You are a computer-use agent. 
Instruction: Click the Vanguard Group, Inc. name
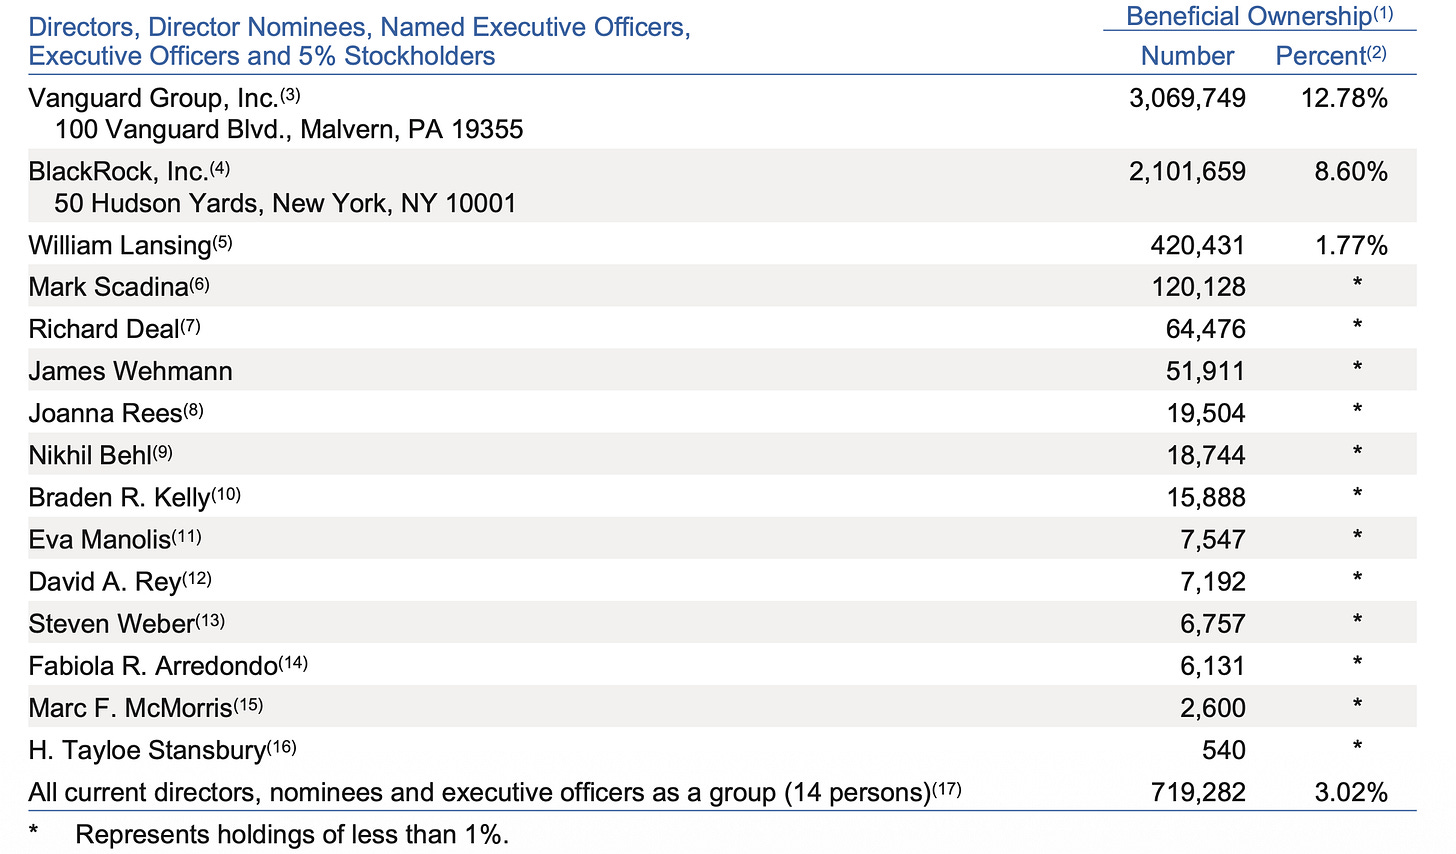click(153, 98)
